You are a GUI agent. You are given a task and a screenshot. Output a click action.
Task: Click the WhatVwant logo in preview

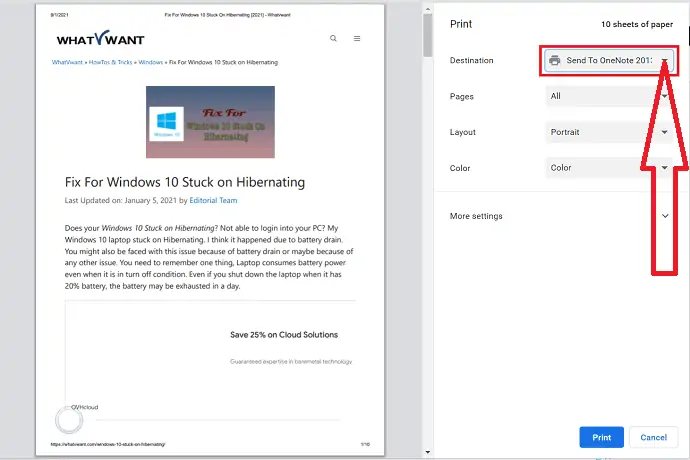pos(100,38)
